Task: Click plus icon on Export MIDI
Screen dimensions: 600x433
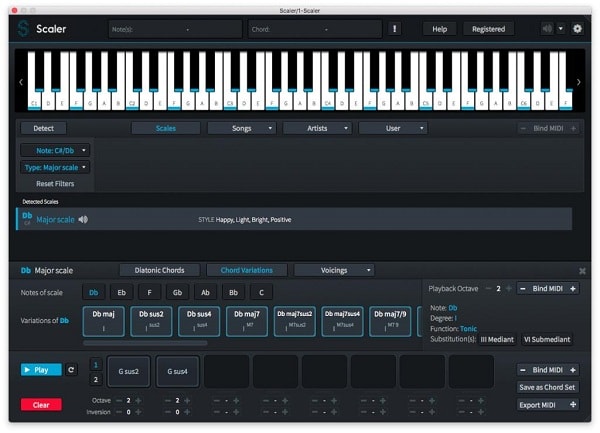Action: [x=573, y=405]
